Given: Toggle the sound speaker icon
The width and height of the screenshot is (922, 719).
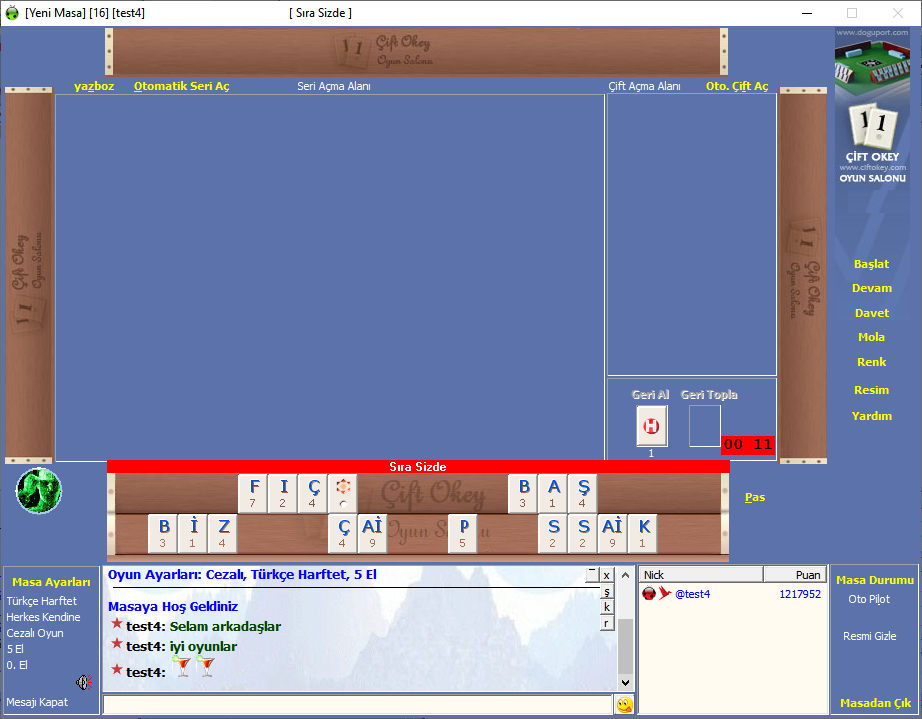Looking at the screenshot, I should [83, 683].
